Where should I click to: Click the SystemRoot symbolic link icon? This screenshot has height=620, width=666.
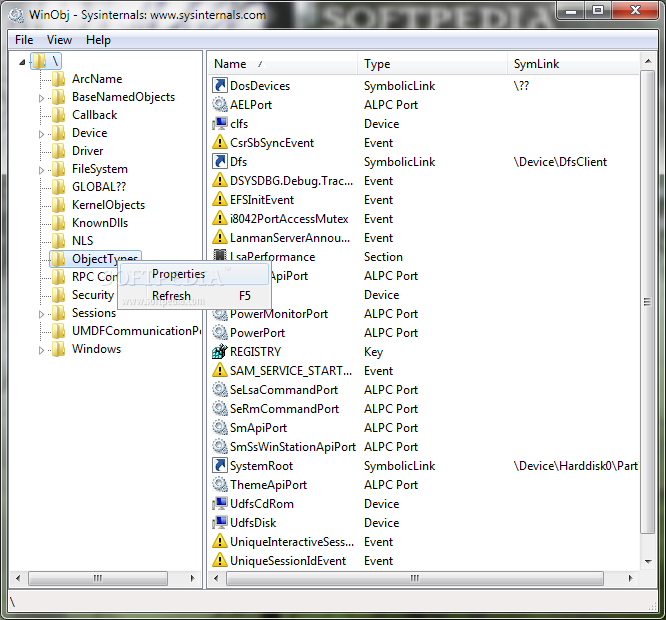(x=220, y=465)
